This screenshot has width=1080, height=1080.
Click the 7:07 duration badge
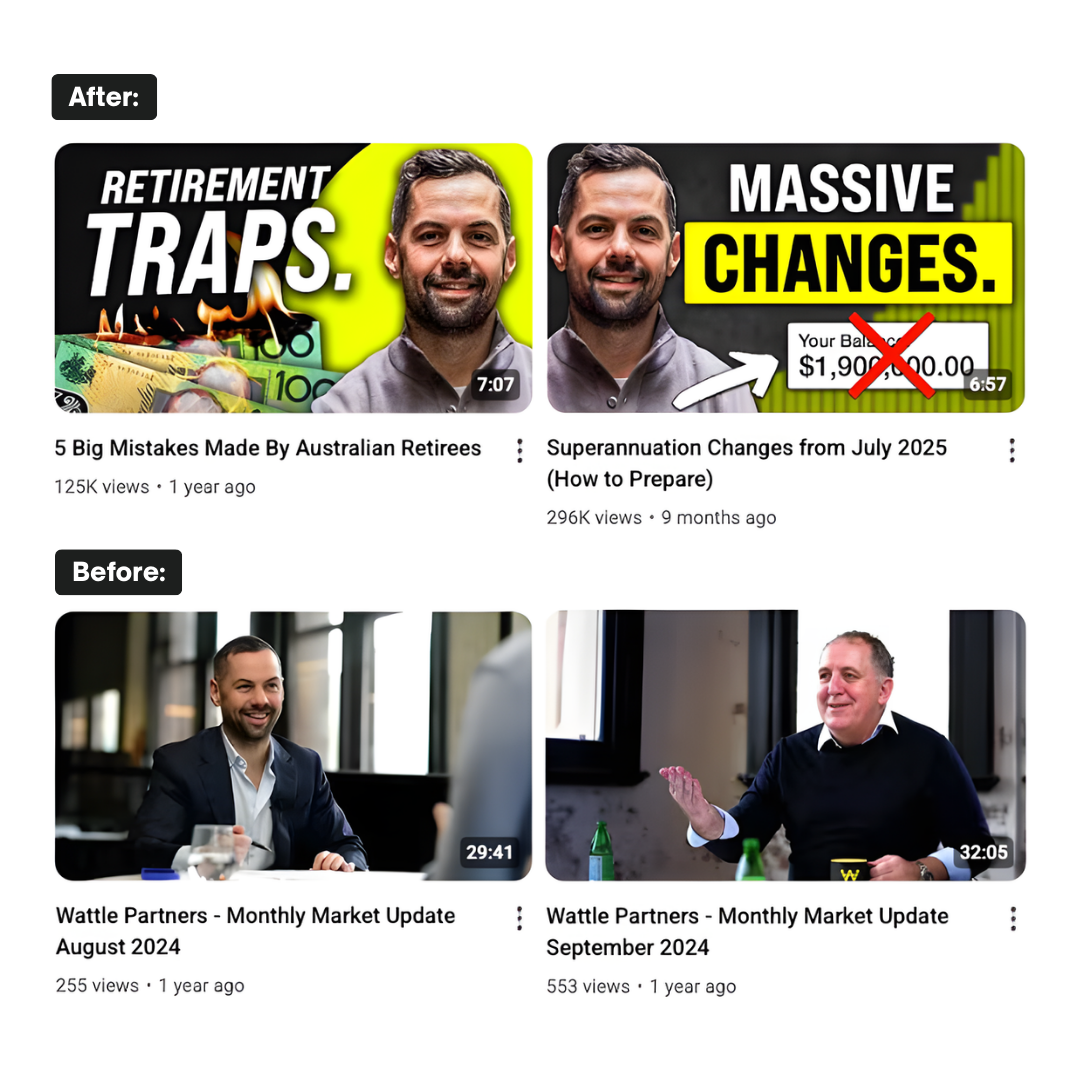[496, 384]
